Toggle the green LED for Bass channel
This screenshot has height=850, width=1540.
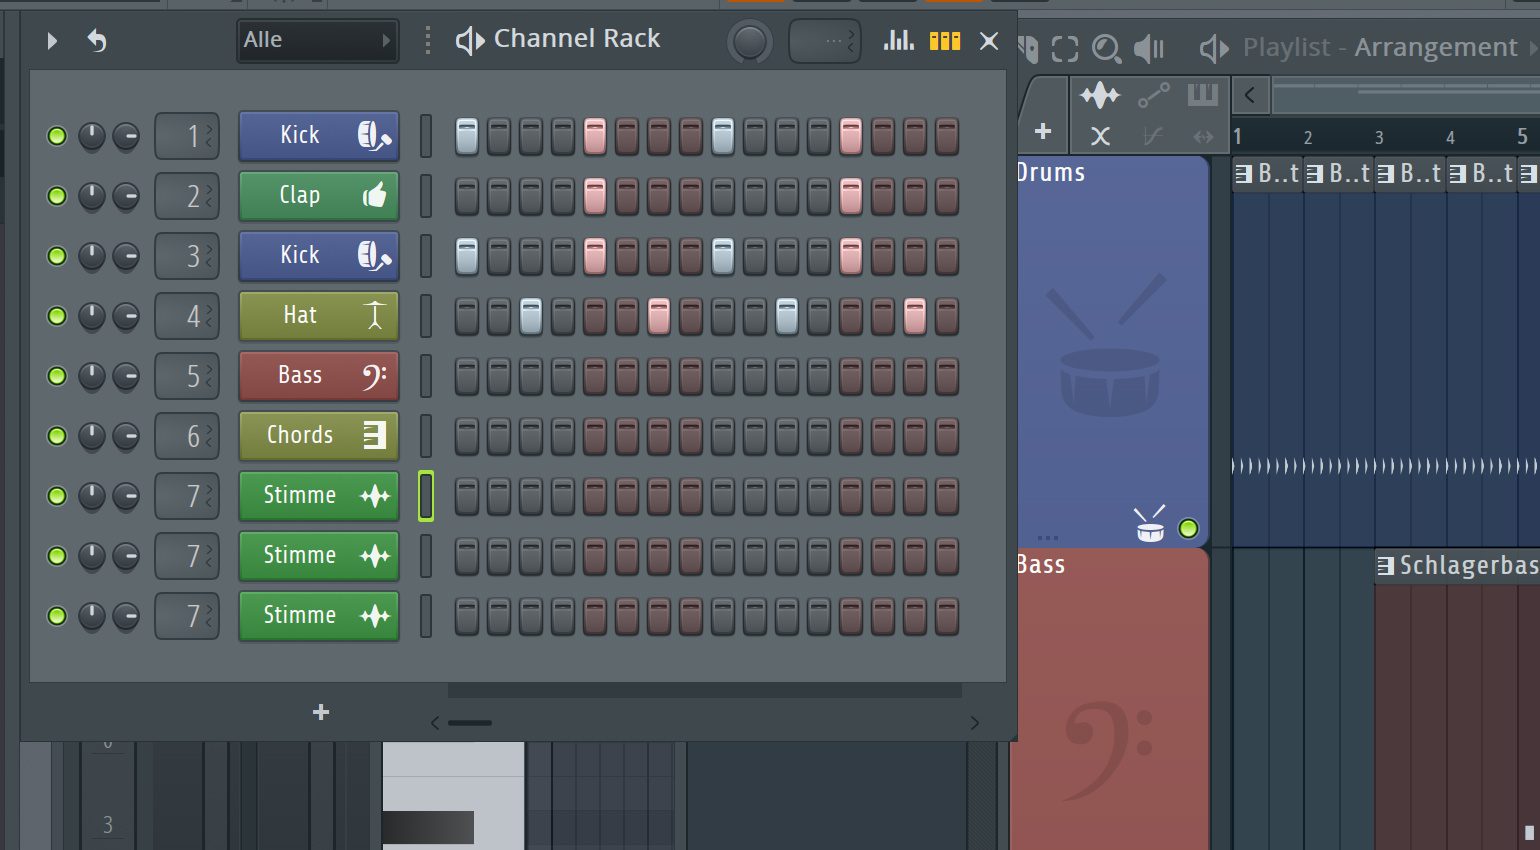(x=57, y=376)
